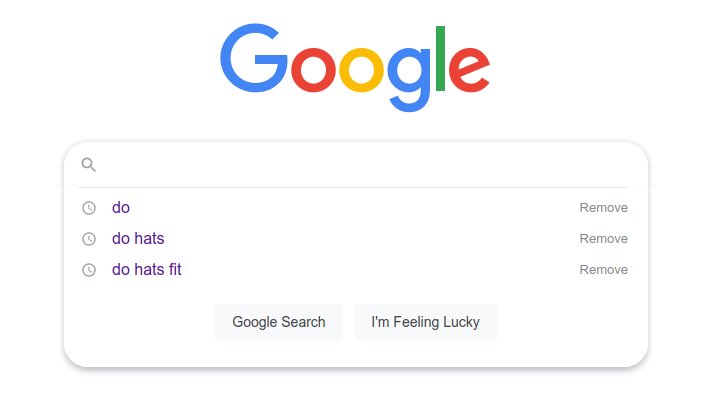This screenshot has width=704, height=397.
Task: Click the first red o in the Google logo
Action: [x=313, y=70]
